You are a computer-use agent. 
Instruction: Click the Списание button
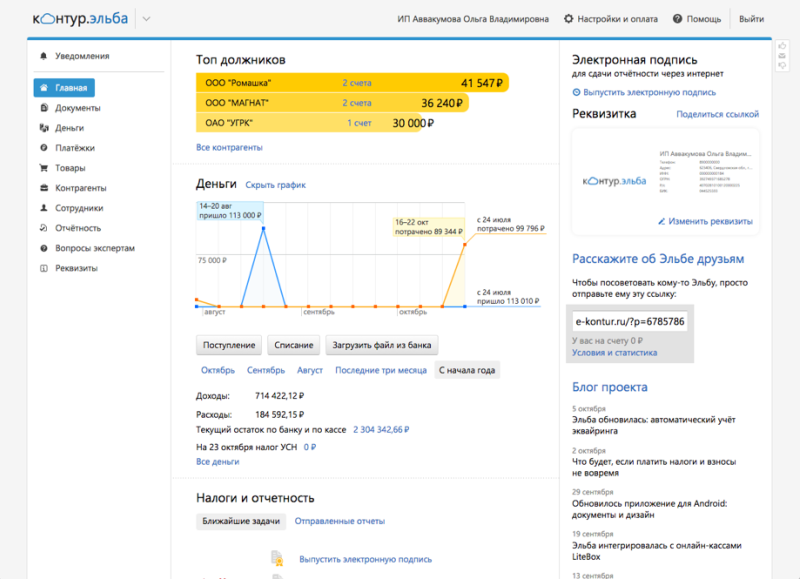coord(294,345)
